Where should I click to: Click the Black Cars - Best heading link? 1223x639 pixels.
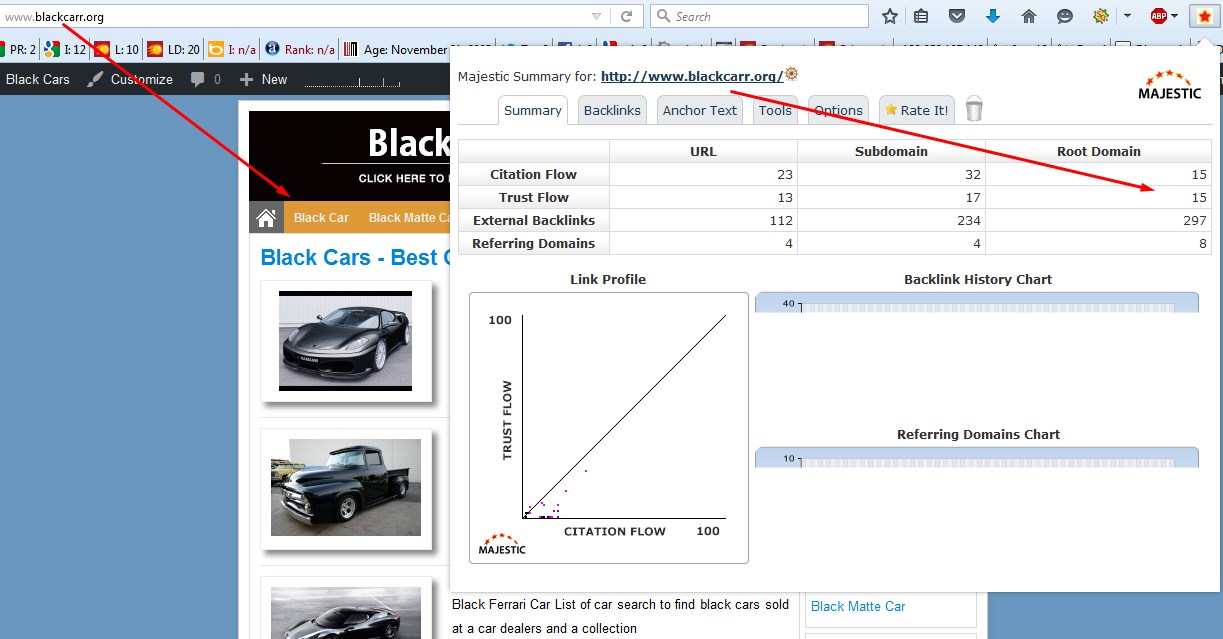pos(355,257)
